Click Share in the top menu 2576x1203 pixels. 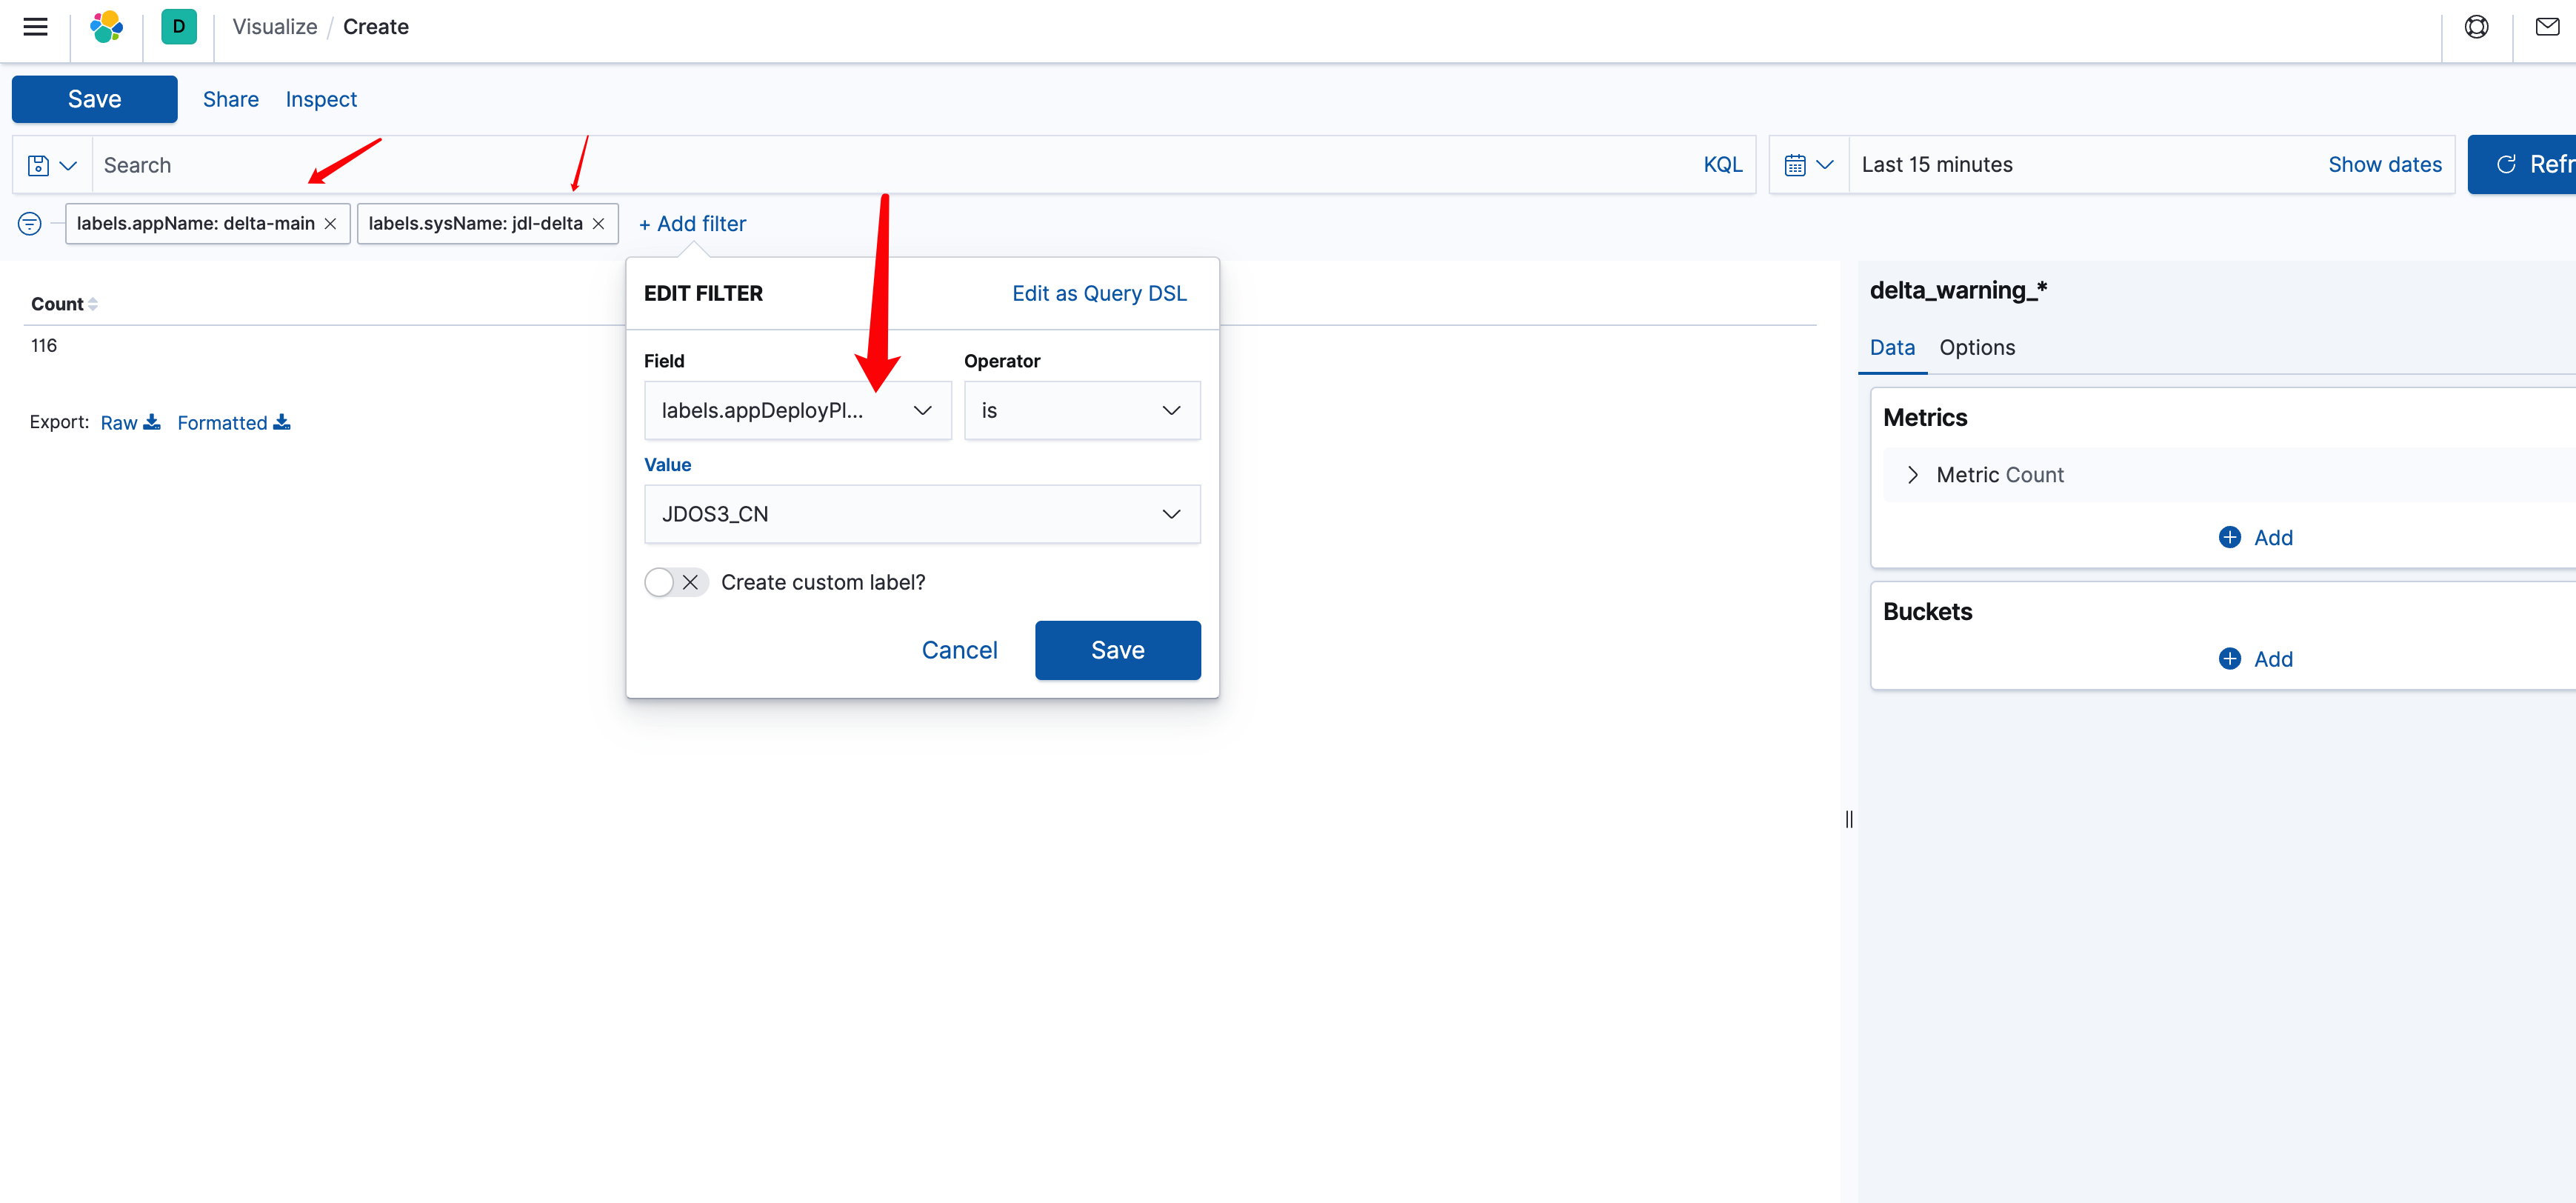coord(231,99)
